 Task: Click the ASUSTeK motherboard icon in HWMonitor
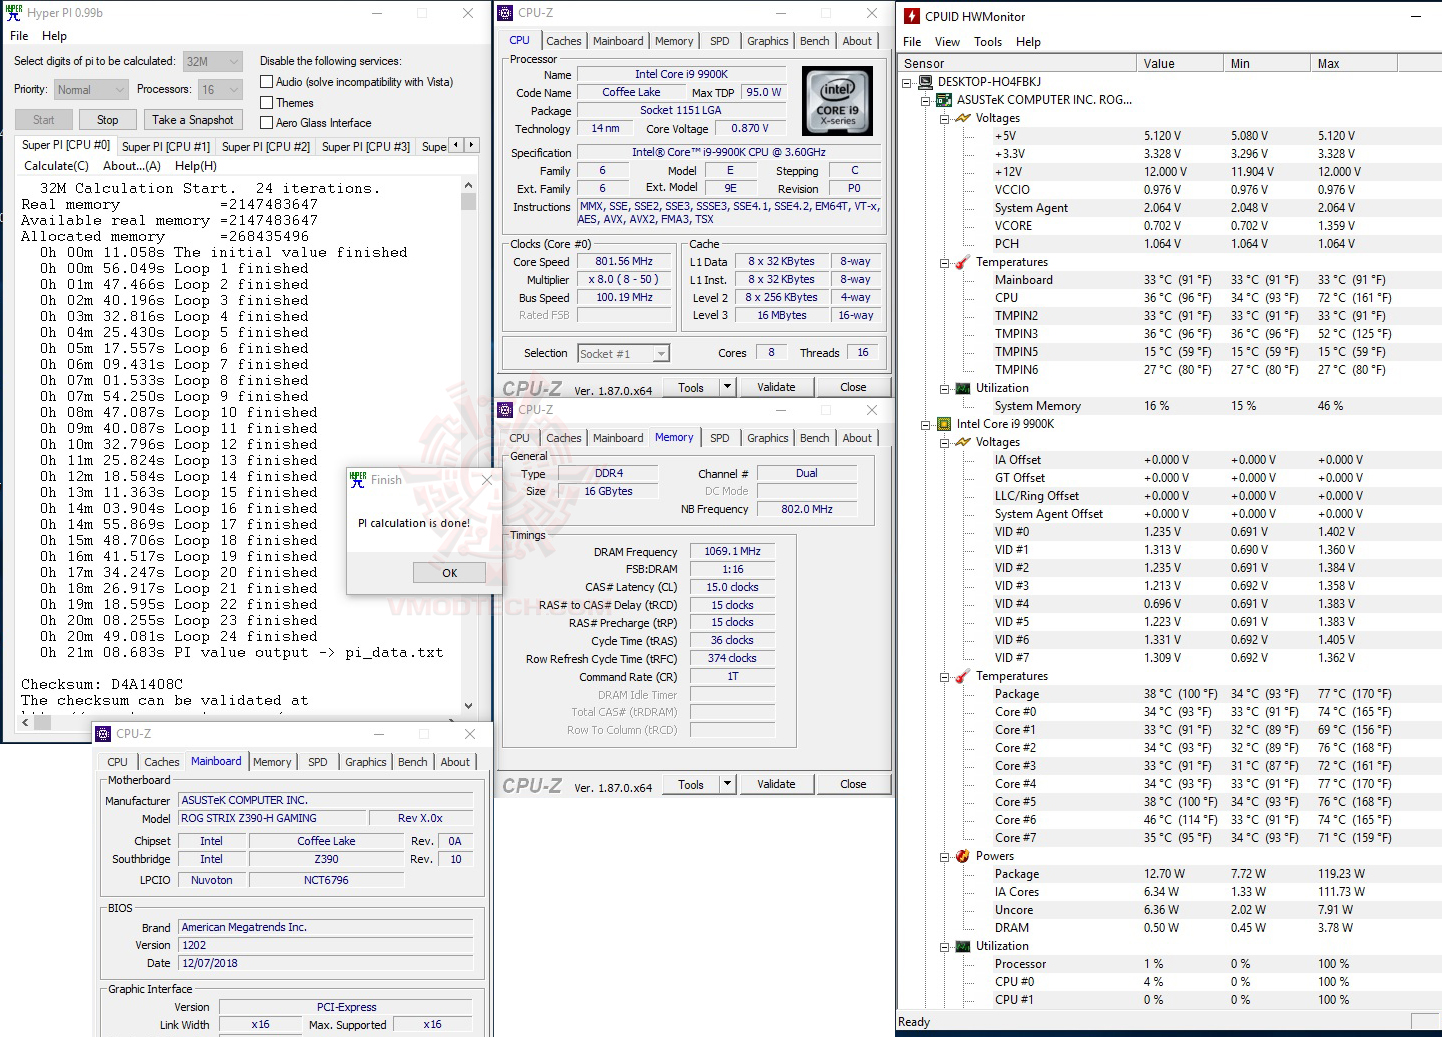click(944, 100)
